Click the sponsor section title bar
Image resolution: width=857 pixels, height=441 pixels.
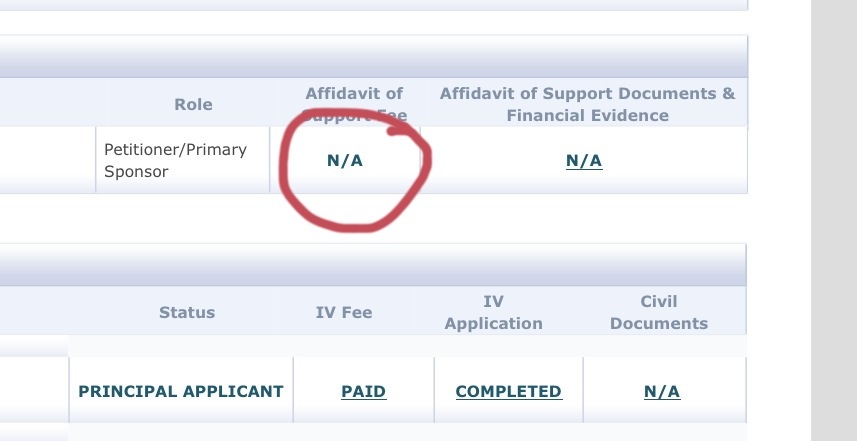tap(373, 57)
